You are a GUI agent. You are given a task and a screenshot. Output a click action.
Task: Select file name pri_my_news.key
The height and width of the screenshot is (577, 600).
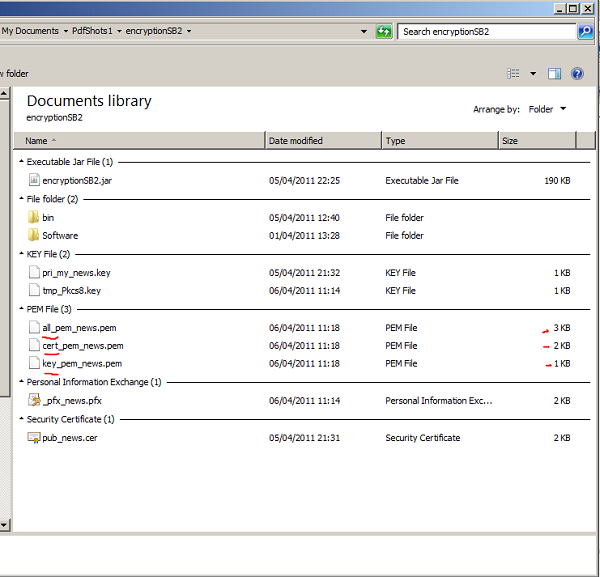pos(77,272)
